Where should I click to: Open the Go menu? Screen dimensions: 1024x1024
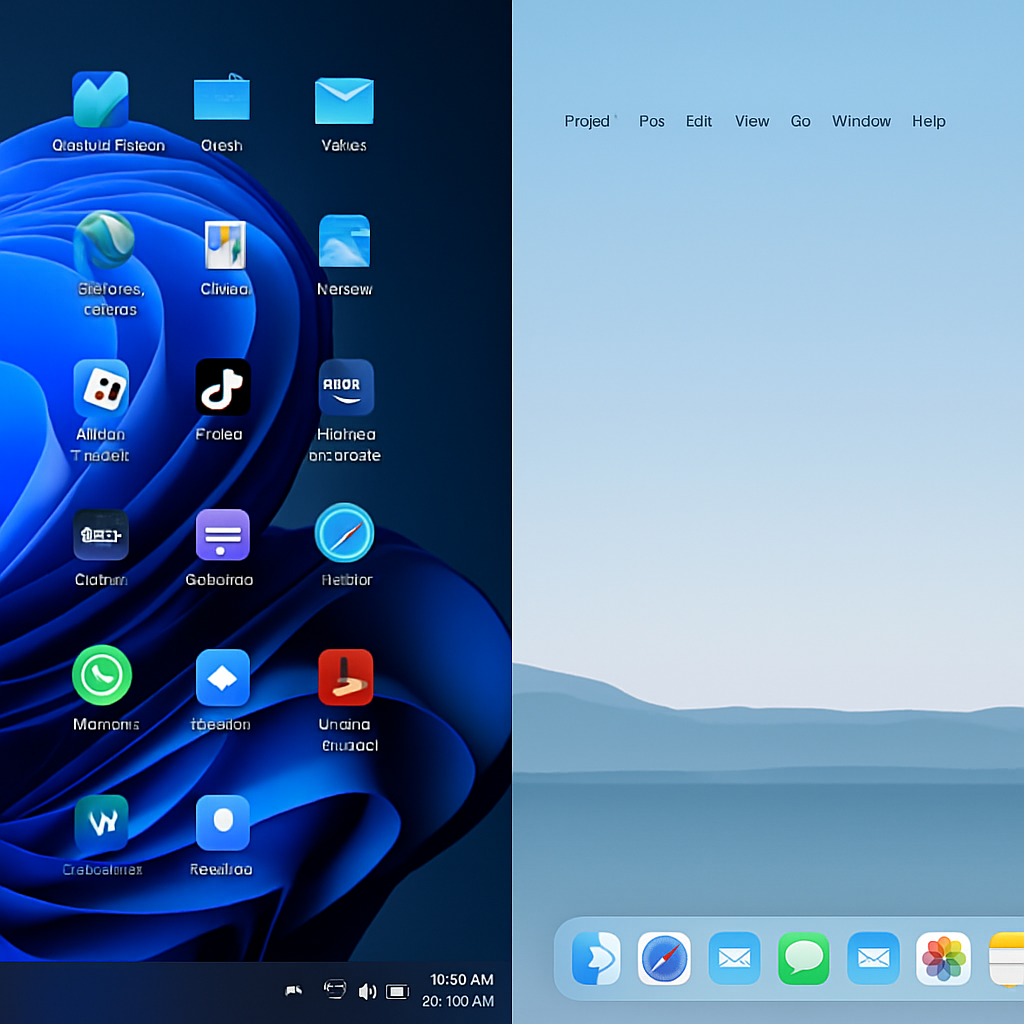click(x=801, y=121)
